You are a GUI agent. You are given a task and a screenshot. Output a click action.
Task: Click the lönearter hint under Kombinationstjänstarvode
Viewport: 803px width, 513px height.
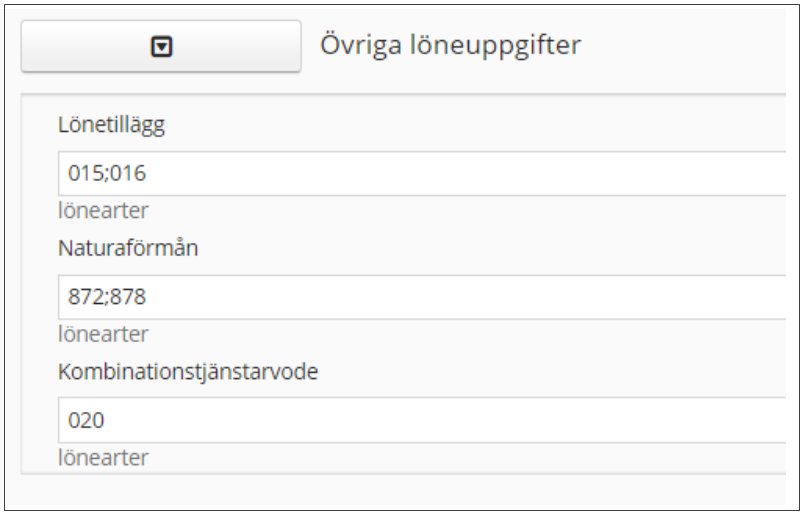pyautogui.click(x=103, y=457)
